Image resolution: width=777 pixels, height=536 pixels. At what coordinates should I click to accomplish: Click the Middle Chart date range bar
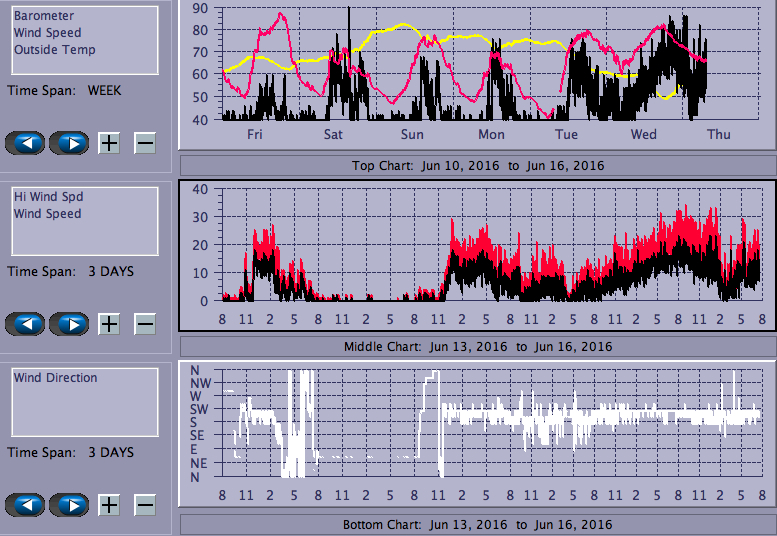477,346
